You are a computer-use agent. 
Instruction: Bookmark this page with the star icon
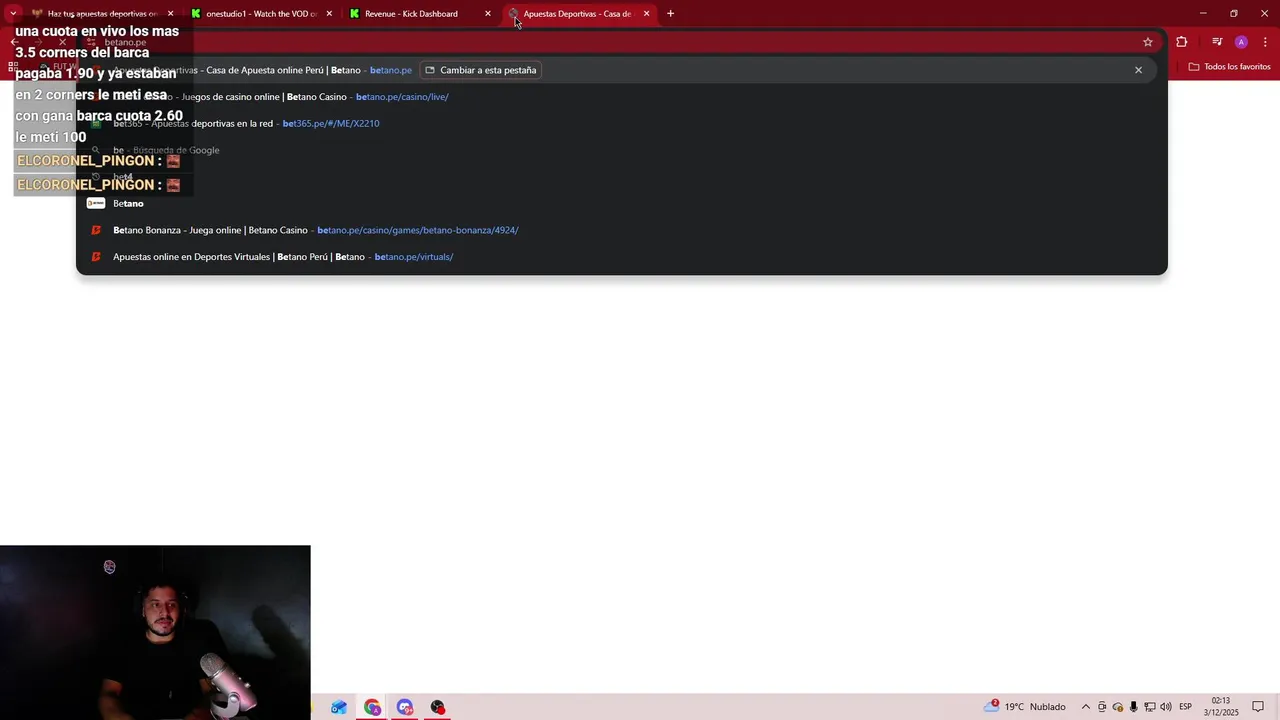click(1148, 42)
